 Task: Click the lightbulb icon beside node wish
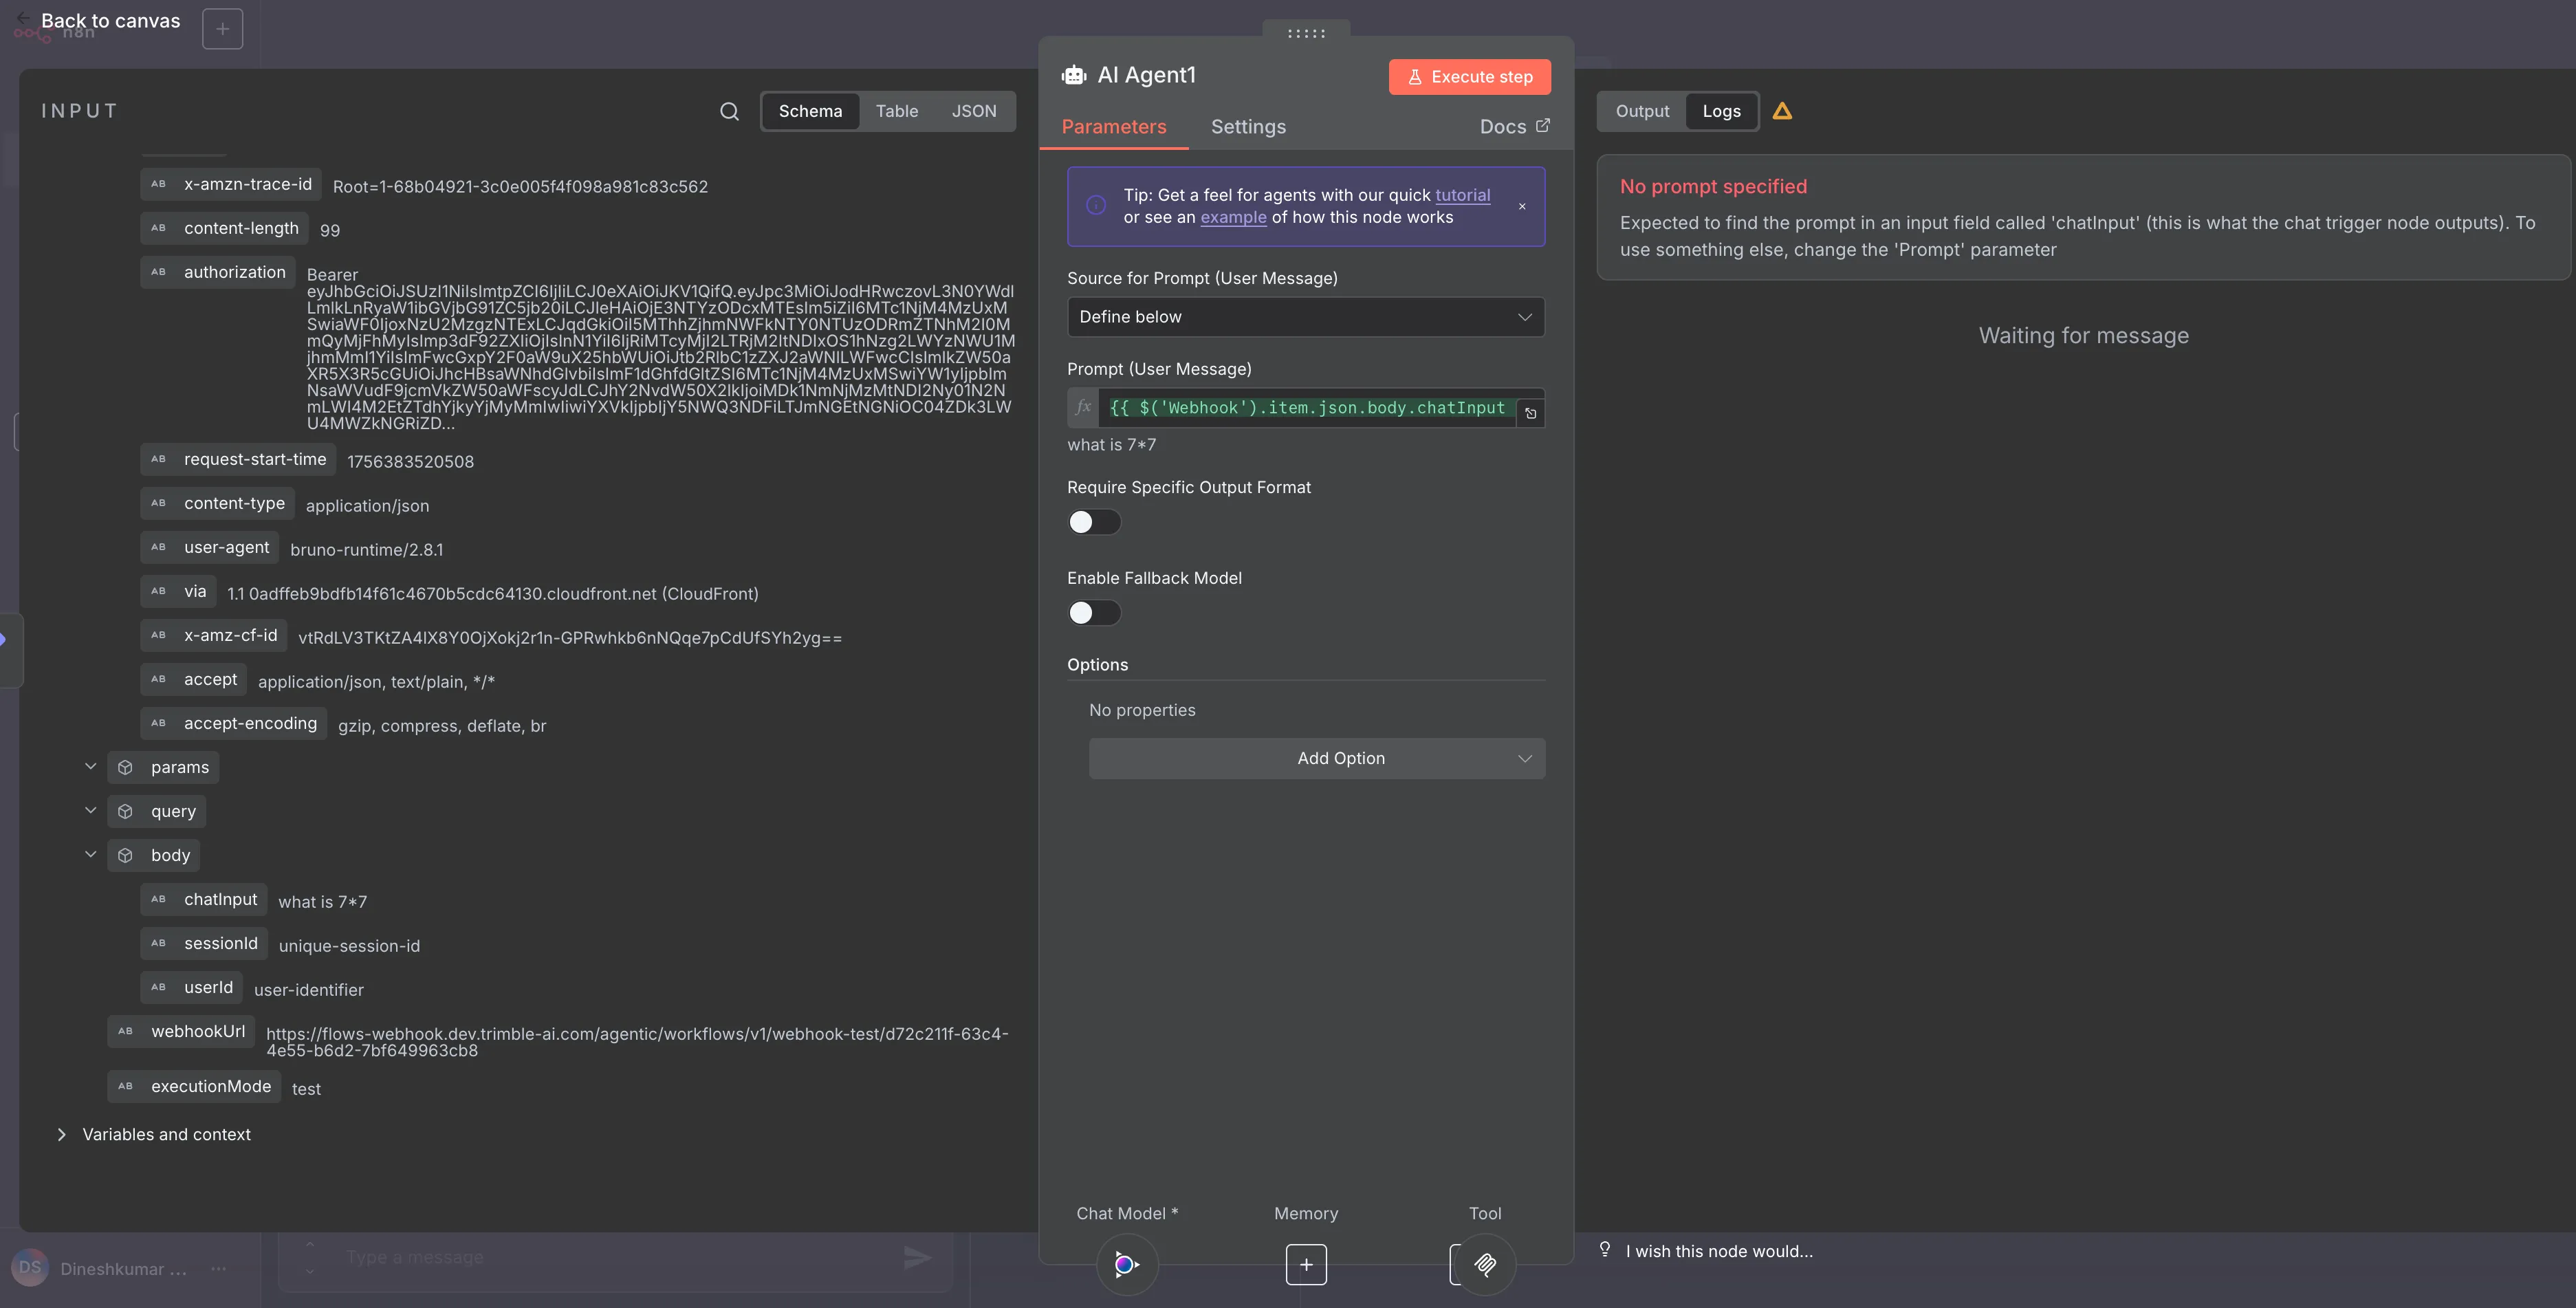click(x=1605, y=1249)
